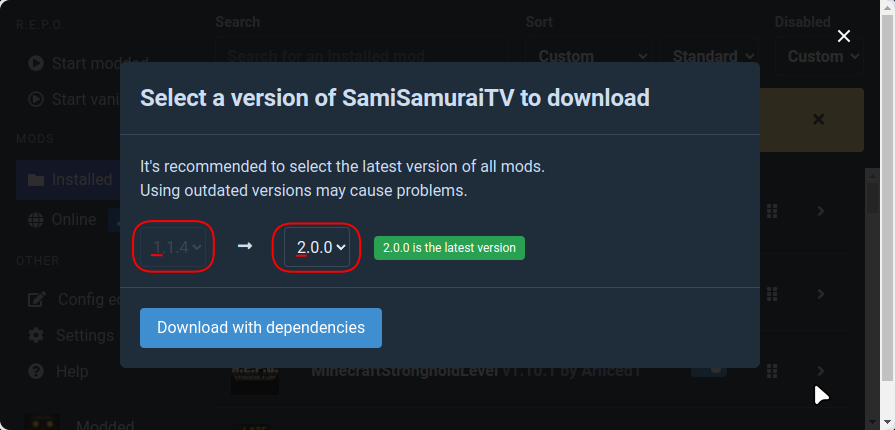Open the 1.1.4 current version dropdown
The height and width of the screenshot is (430, 895).
(173, 247)
